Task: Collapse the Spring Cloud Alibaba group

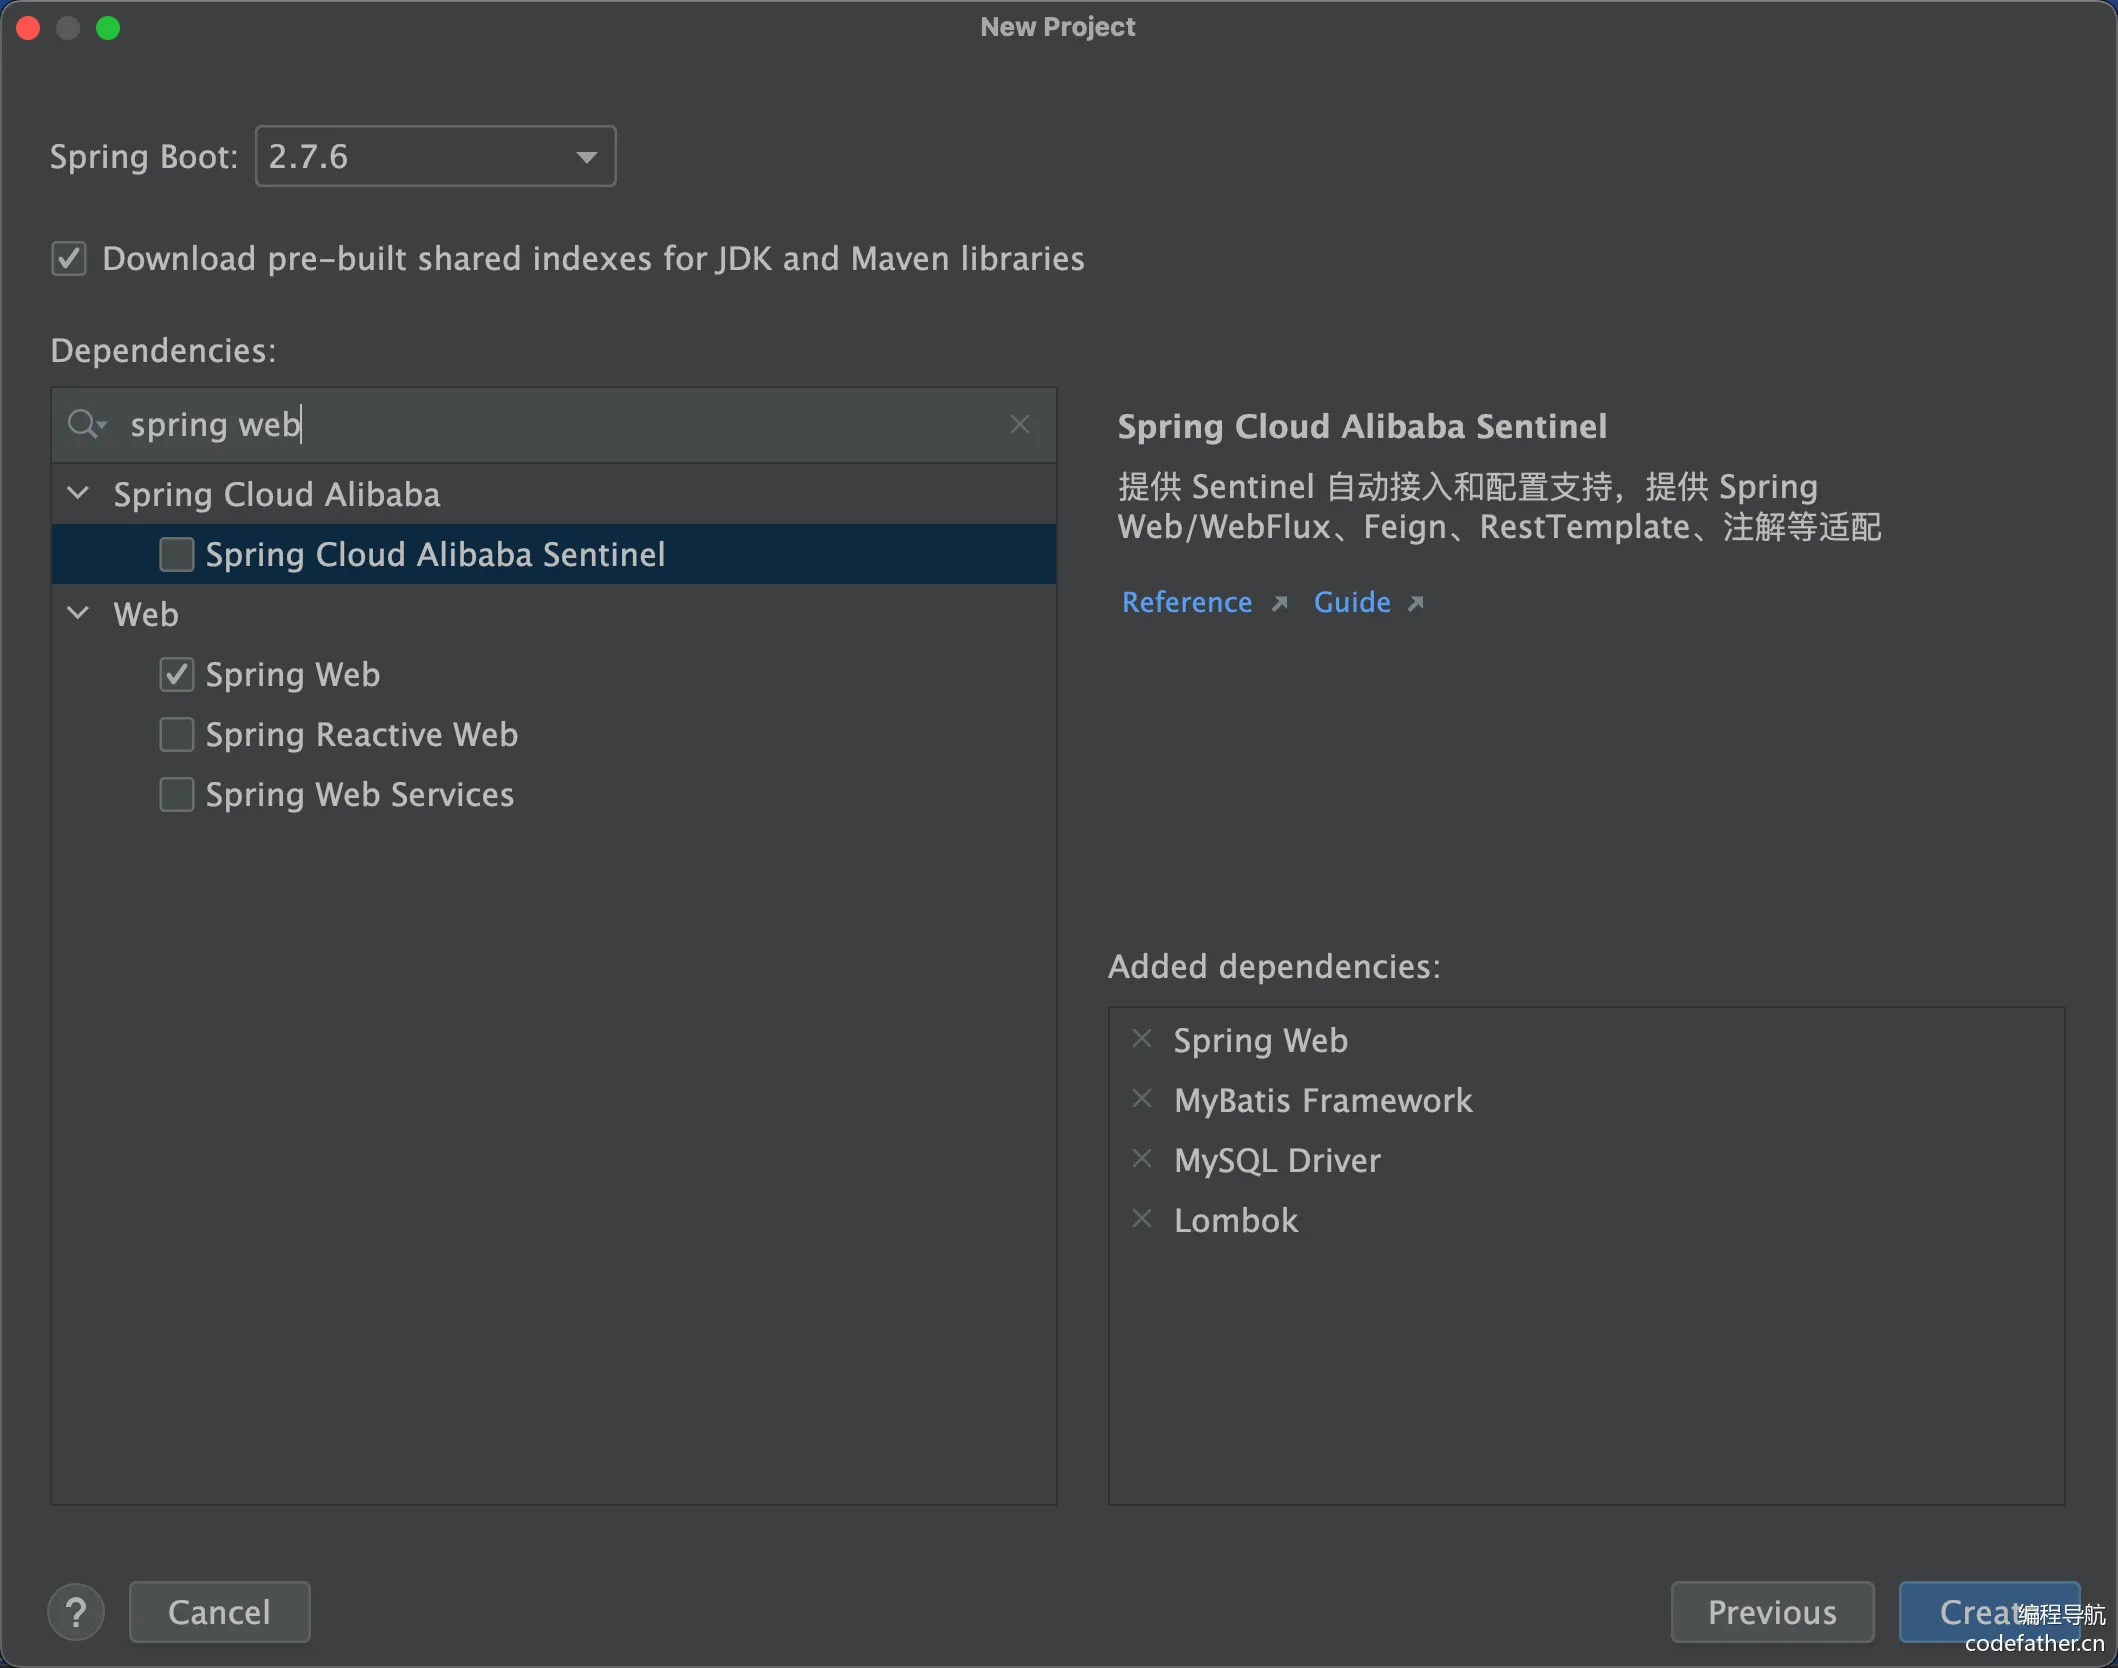Action: click(x=78, y=493)
